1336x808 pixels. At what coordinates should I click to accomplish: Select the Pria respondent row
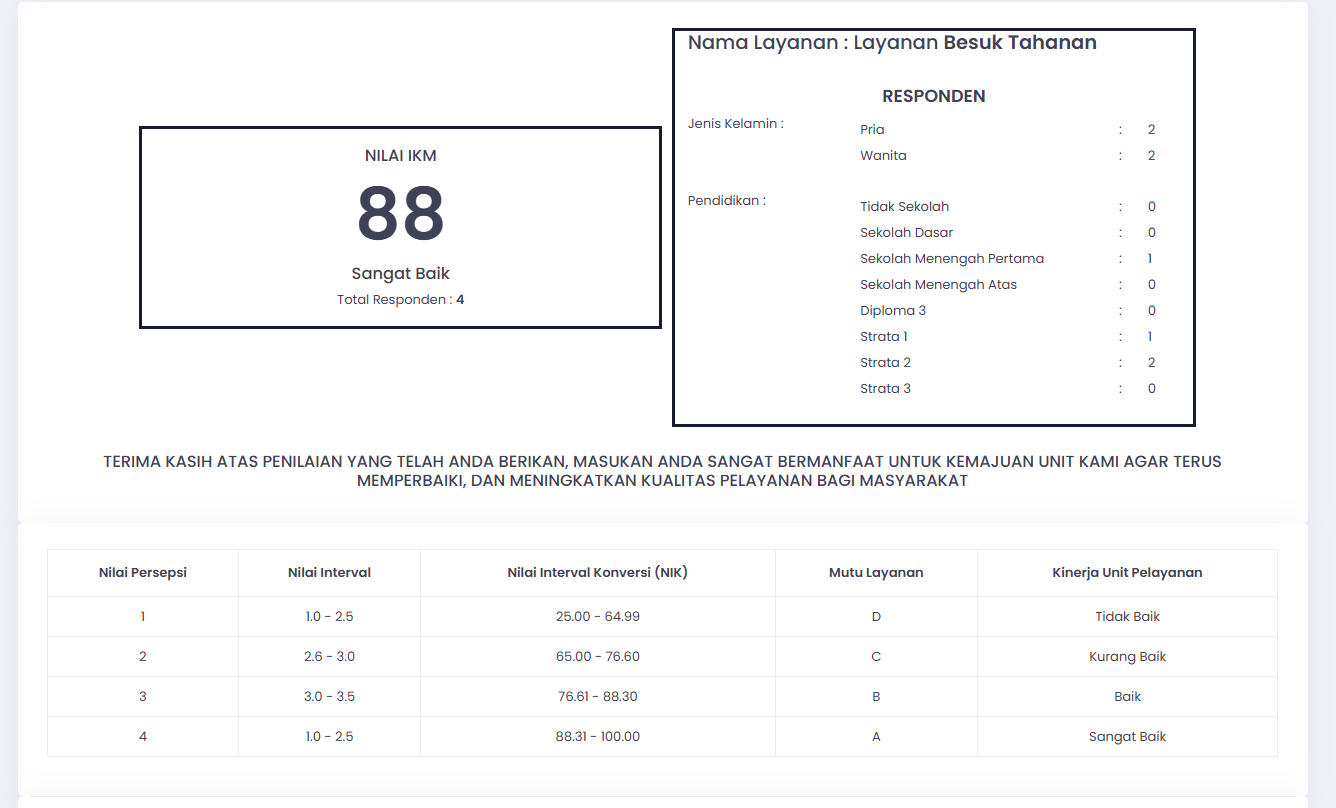(x=1008, y=130)
